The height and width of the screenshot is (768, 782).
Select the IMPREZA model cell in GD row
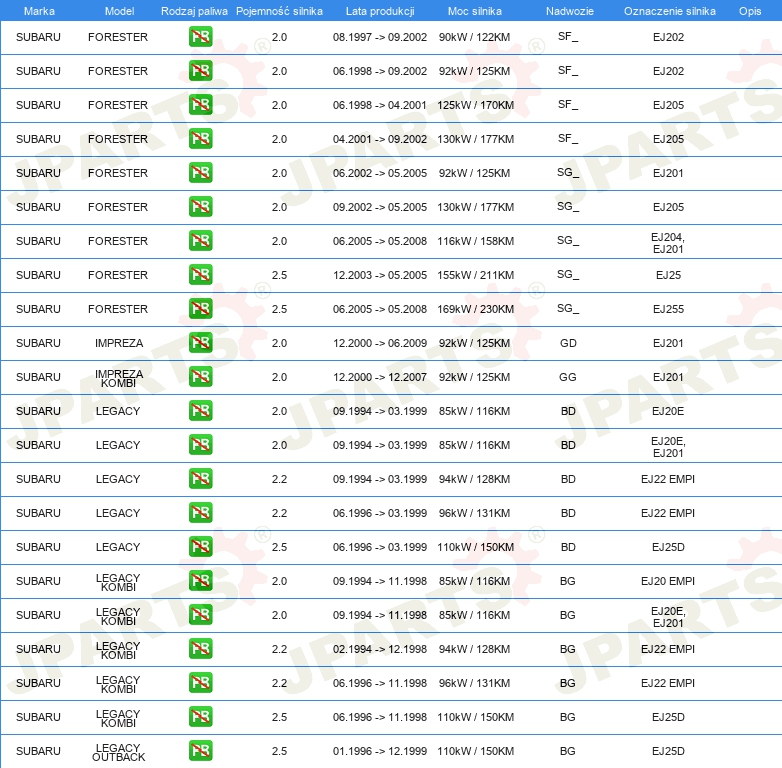pyautogui.click(x=119, y=343)
